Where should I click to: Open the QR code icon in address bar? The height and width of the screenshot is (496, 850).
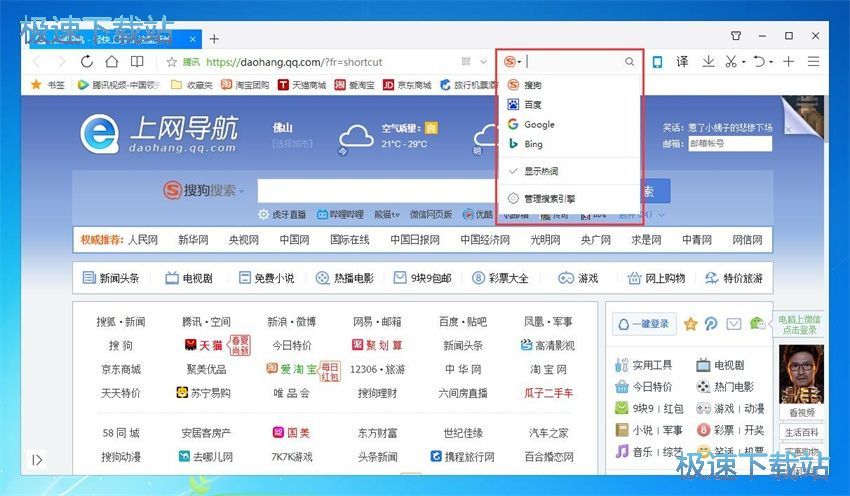[466, 62]
